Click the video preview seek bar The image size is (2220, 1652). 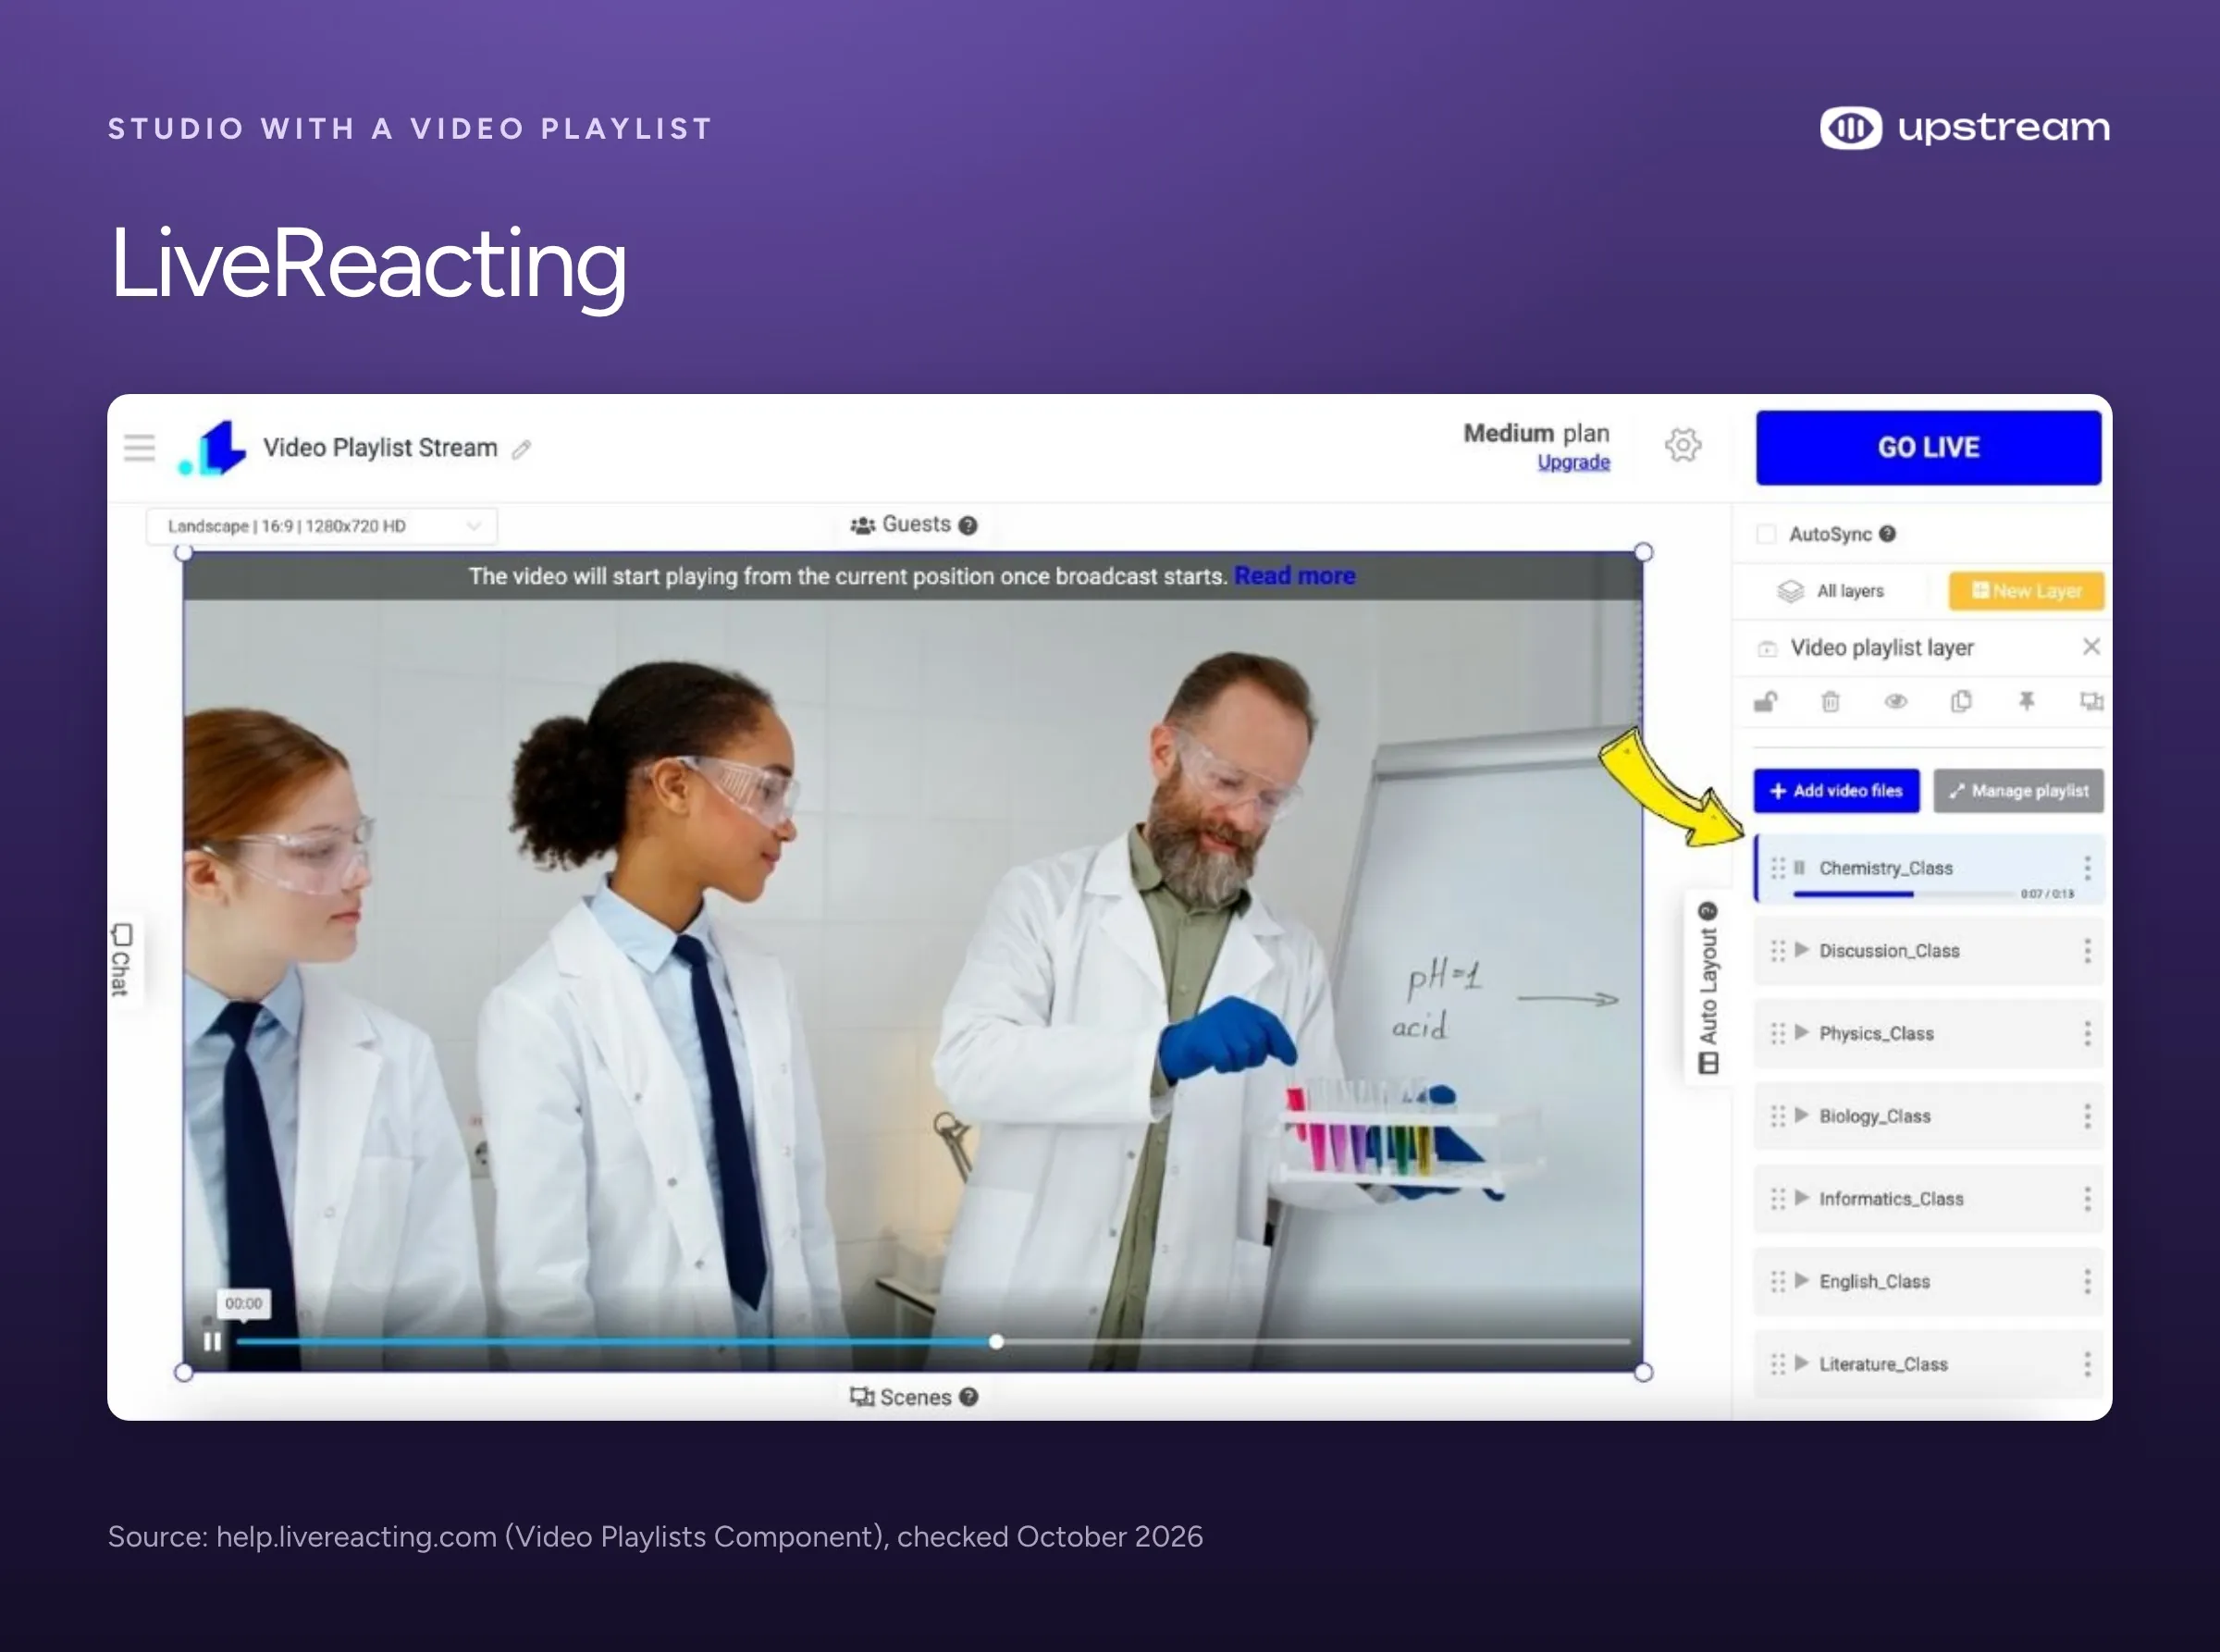tap(933, 1342)
